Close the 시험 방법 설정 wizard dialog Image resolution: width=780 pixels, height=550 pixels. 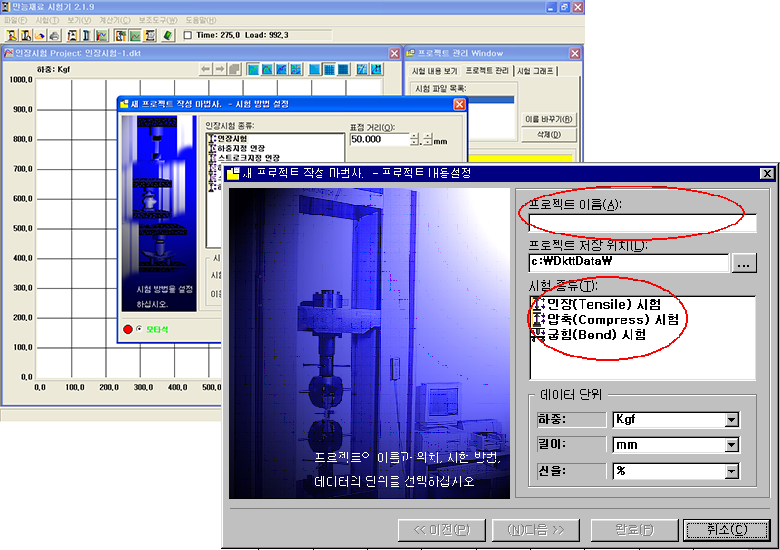coord(459,104)
